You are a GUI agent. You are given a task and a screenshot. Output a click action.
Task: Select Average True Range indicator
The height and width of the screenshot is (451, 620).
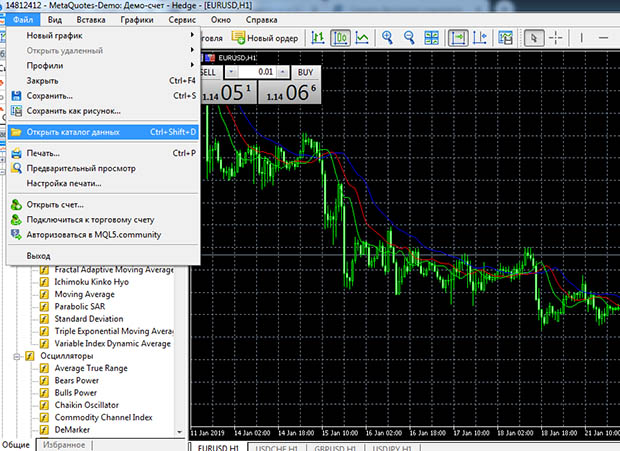point(91,368)
